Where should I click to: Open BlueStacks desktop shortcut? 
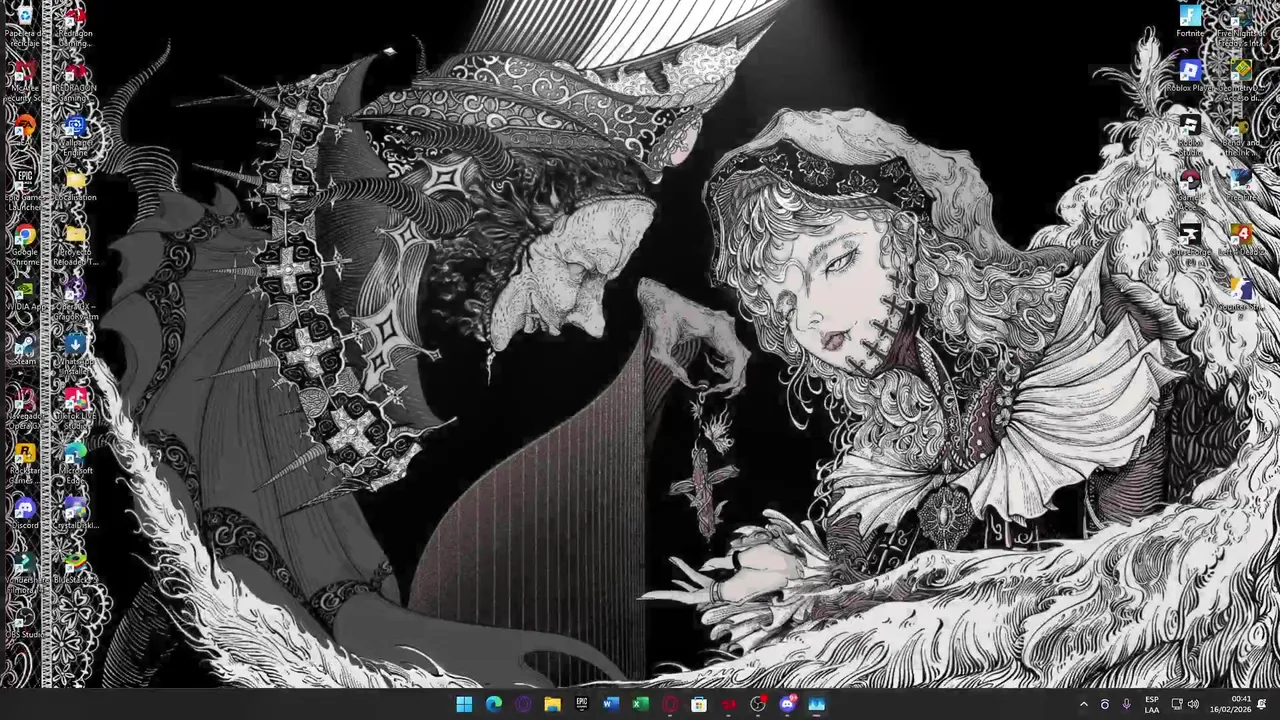[x=75, y=569]
